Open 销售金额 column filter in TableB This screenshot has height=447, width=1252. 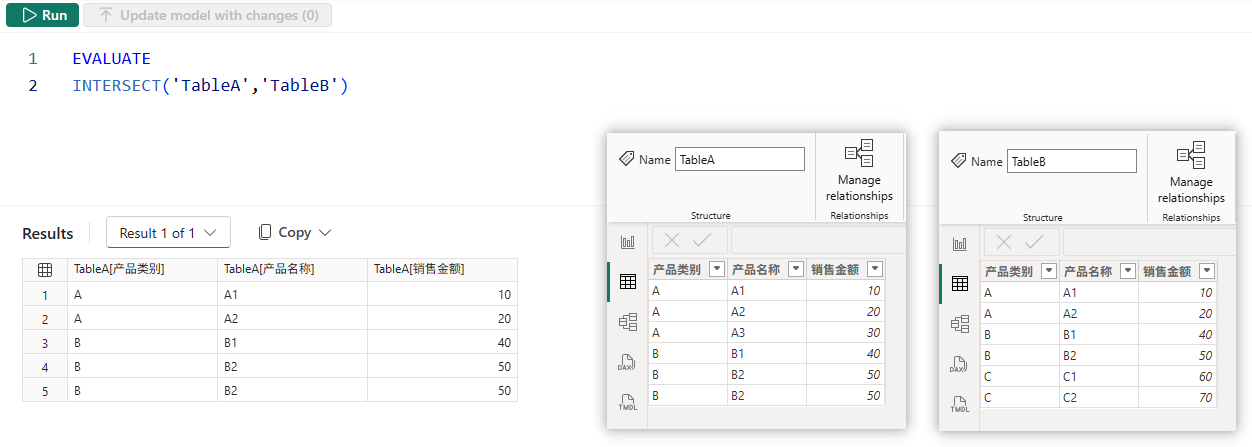[x=1207, y=270]
